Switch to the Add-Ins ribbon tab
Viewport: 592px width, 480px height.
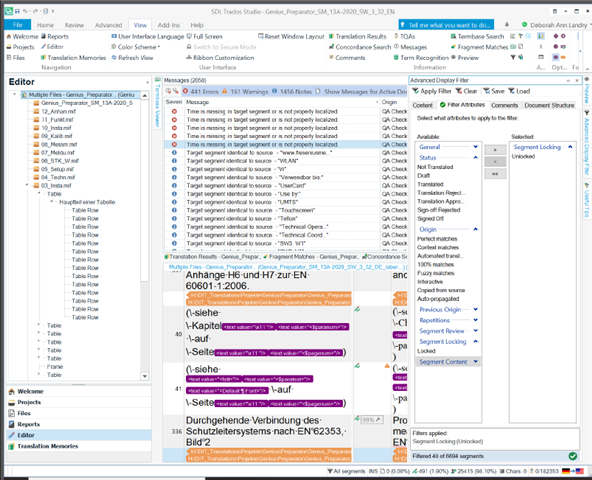[x=168, y=25]
